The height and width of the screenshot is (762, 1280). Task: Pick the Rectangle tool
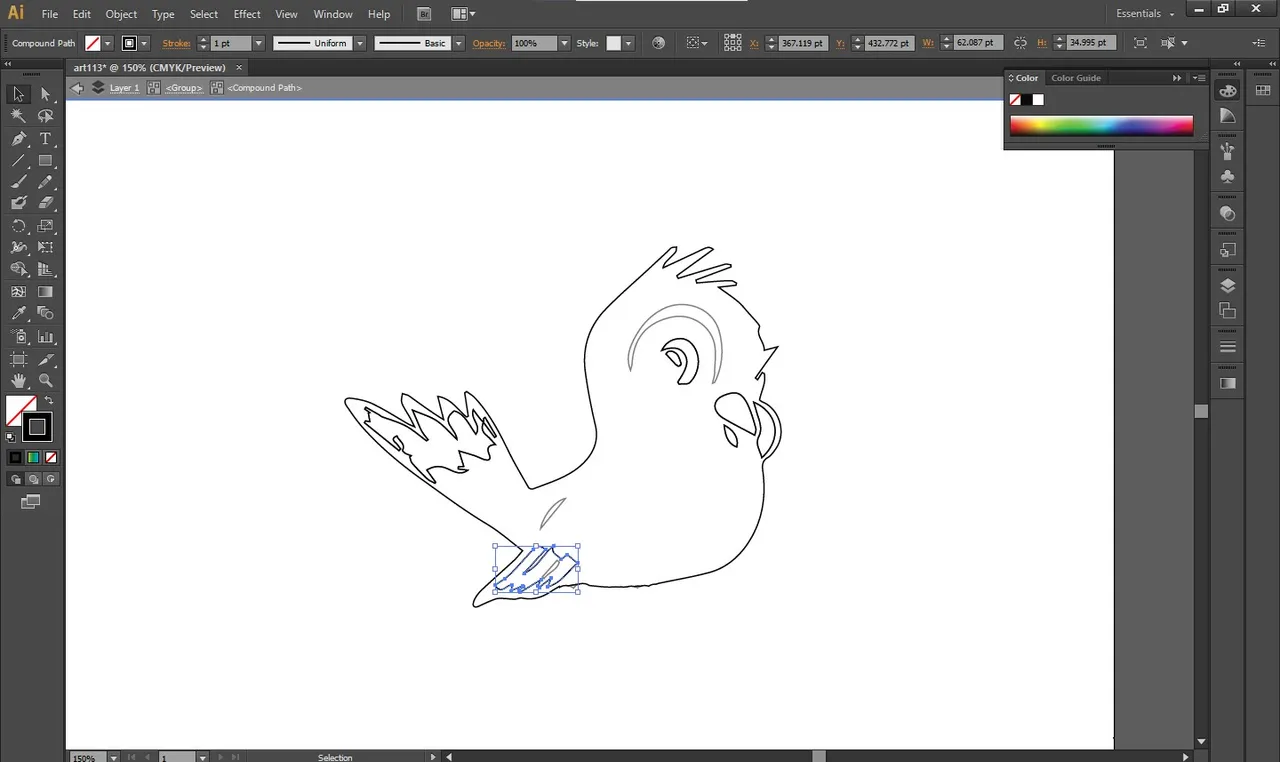coord(45,160)
